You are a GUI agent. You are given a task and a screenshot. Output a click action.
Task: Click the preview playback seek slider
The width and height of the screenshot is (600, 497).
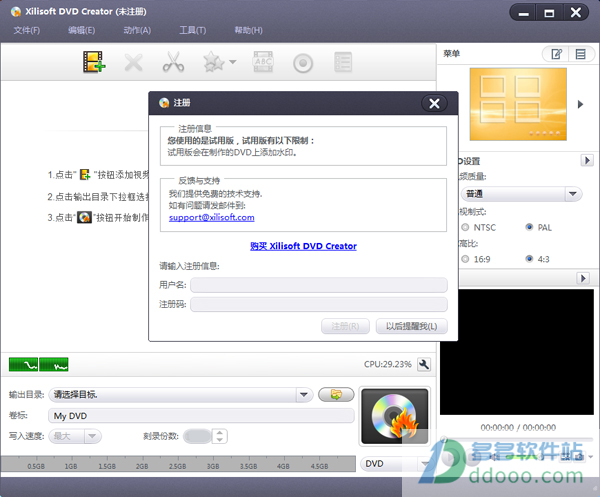(x=517, y=440)
